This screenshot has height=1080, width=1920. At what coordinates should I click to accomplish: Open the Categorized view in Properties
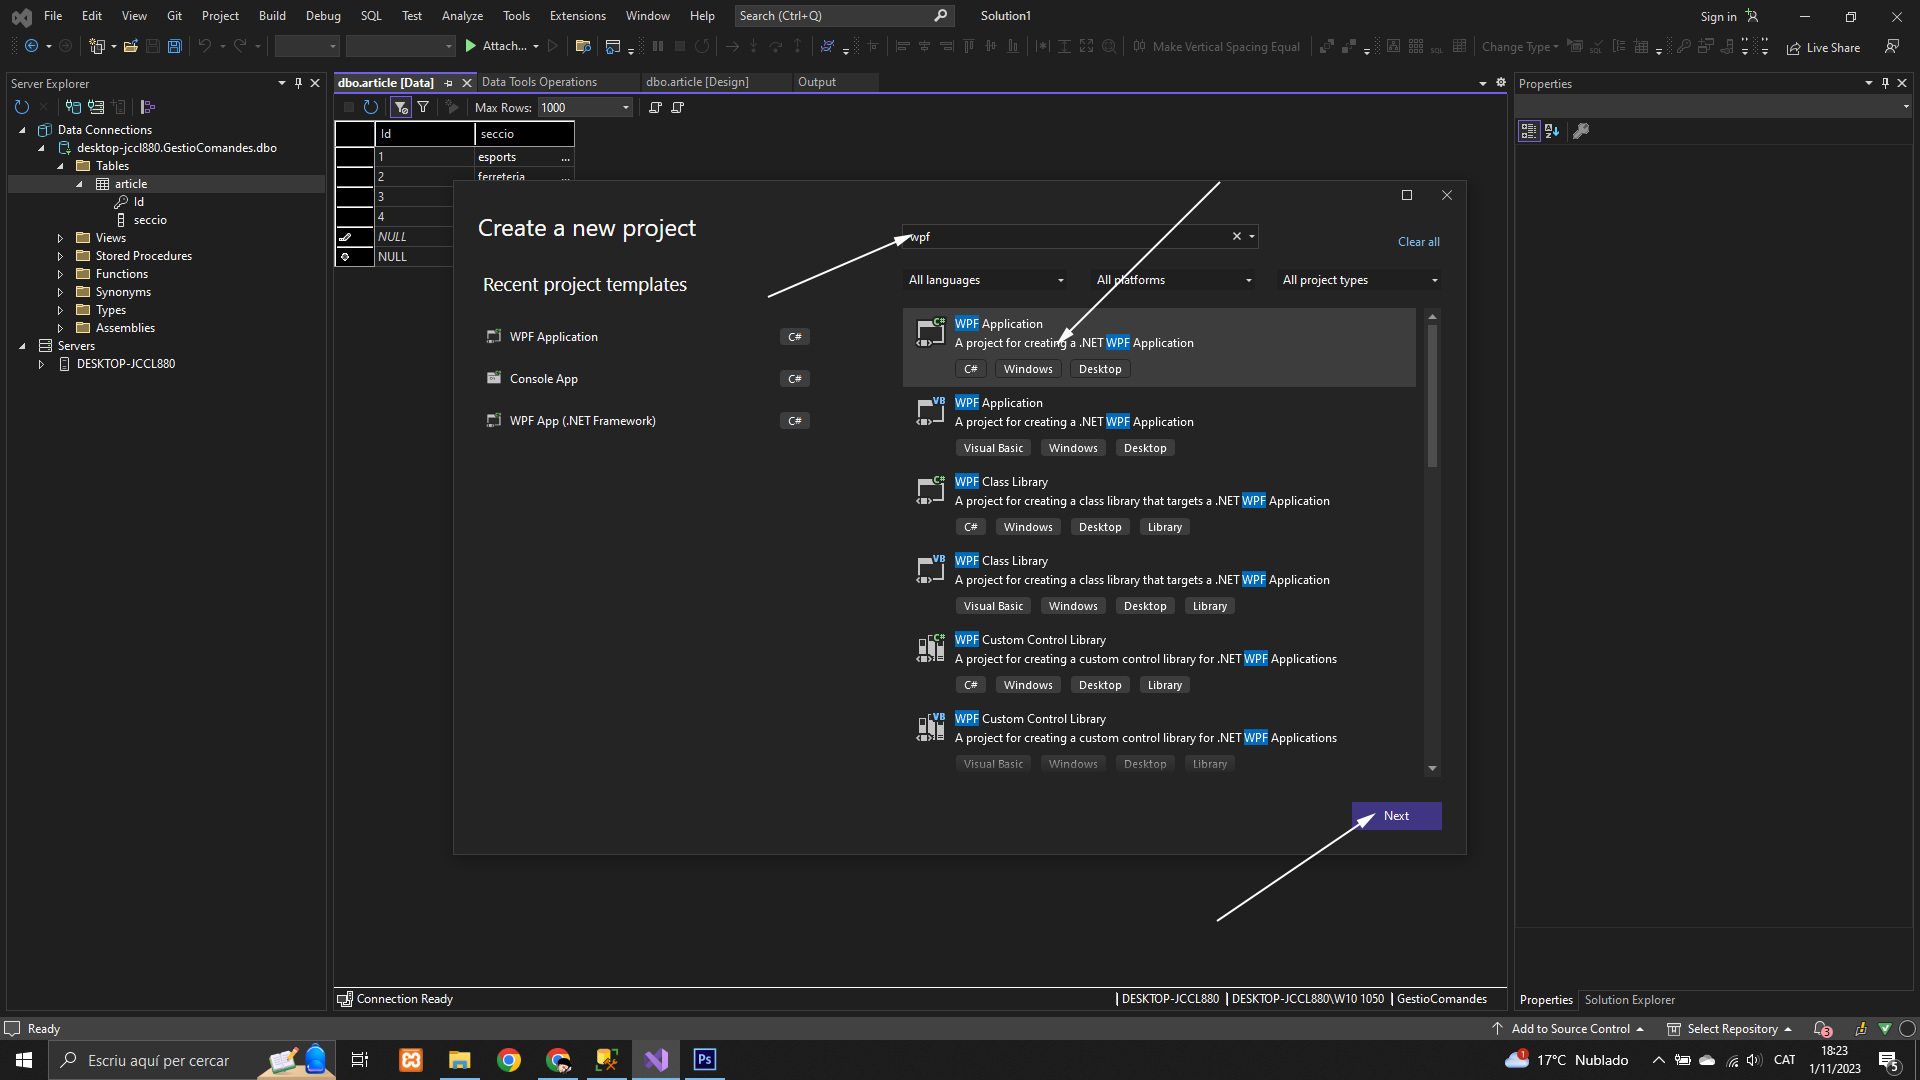point(1528,131)
